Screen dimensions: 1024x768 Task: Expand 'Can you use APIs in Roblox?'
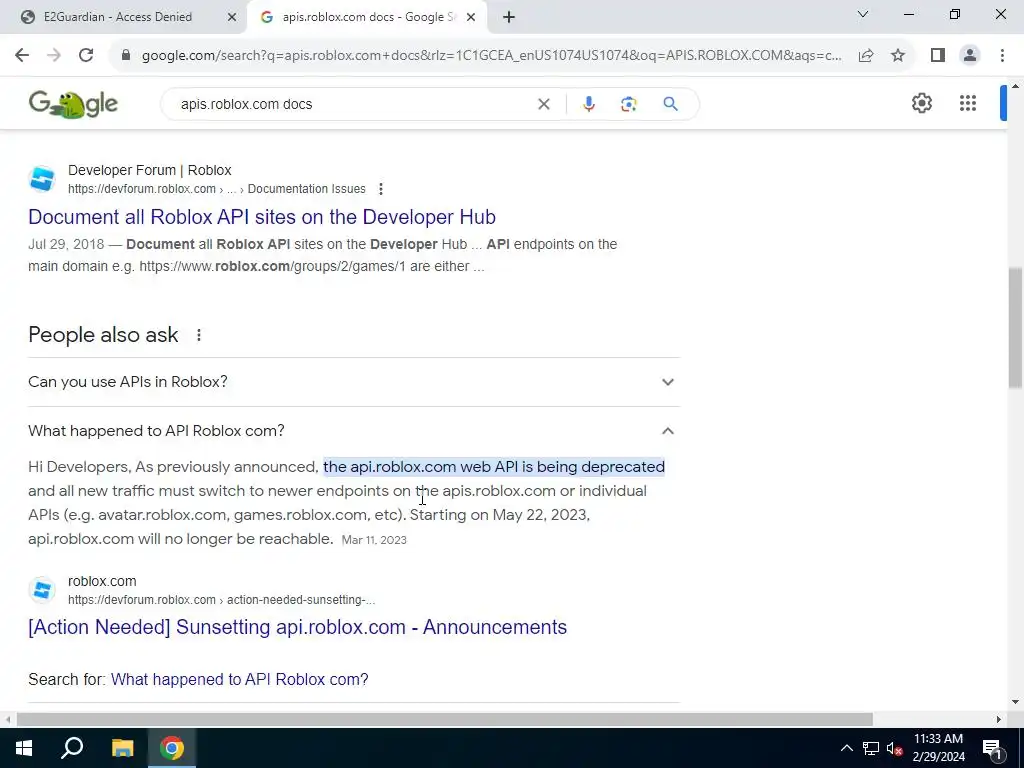click(x=354, y=382)
